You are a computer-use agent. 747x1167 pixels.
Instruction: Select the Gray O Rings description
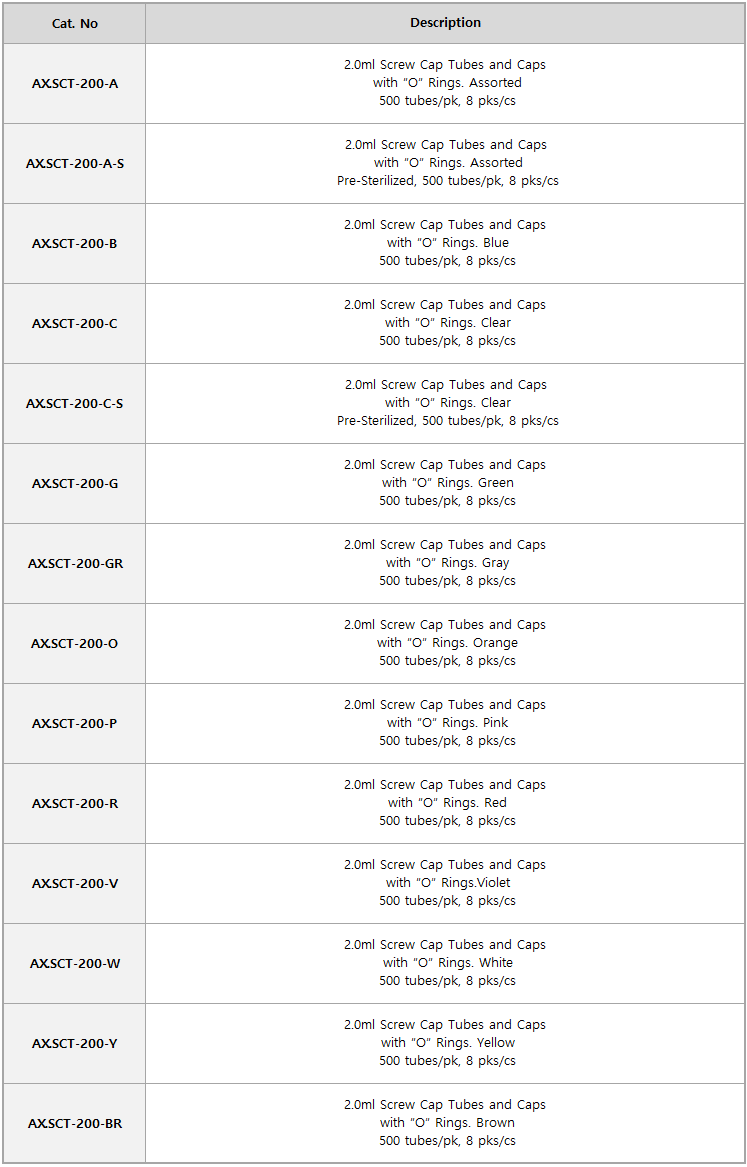tap(445, 563)
